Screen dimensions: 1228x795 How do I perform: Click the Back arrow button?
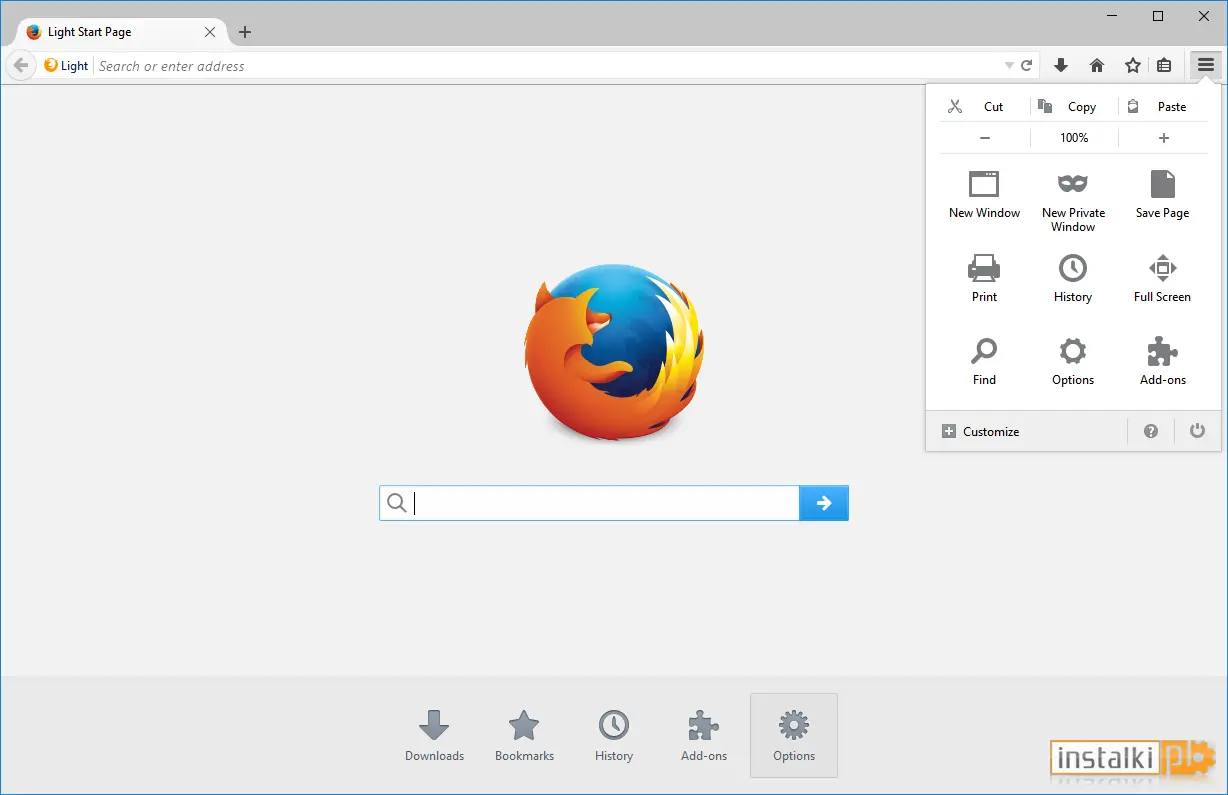pyautogui.click(x=21, y=66)
